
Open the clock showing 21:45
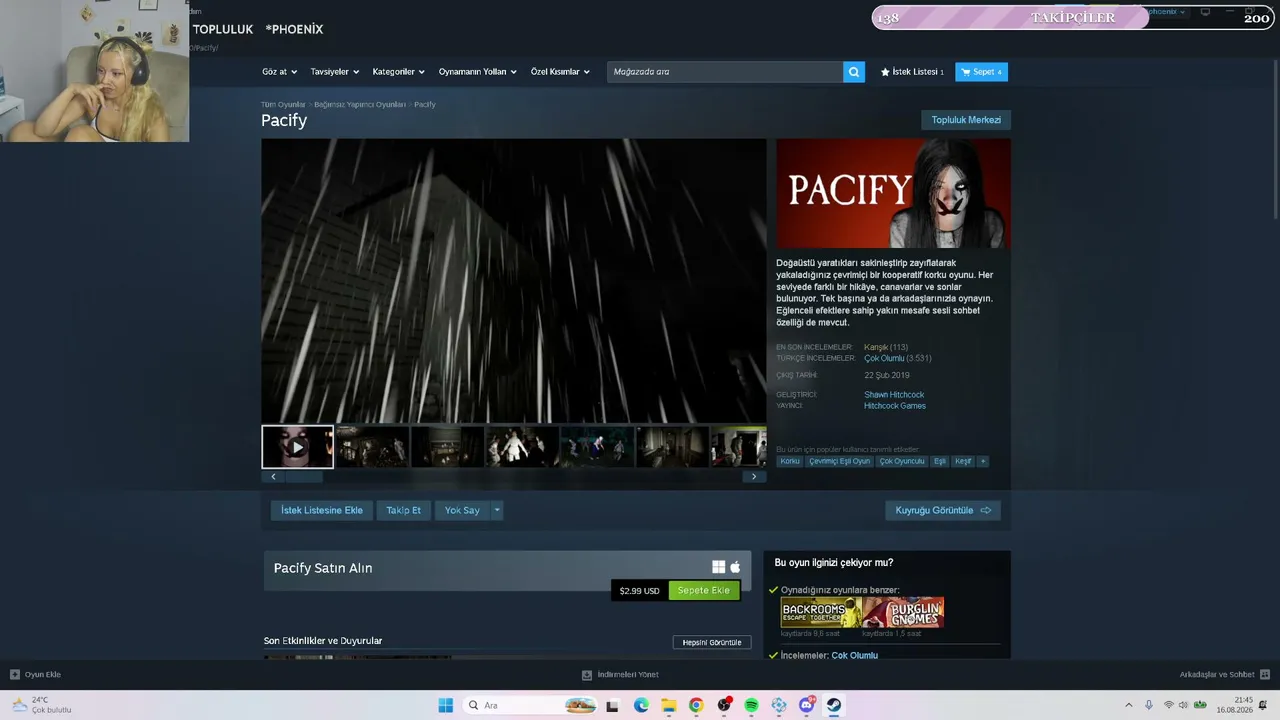(1236, 705)
